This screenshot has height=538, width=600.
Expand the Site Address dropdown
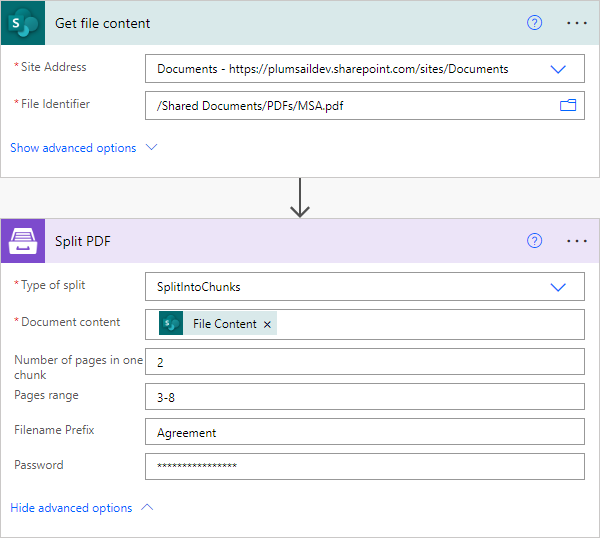(x=558, y=69)
